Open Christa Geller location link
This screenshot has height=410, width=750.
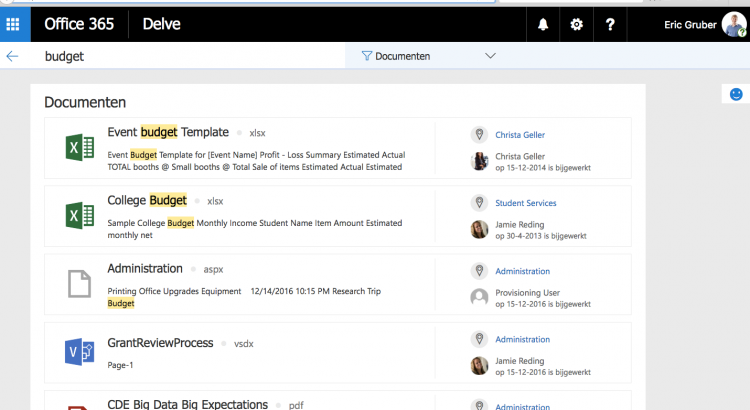[x=520, y=135]
